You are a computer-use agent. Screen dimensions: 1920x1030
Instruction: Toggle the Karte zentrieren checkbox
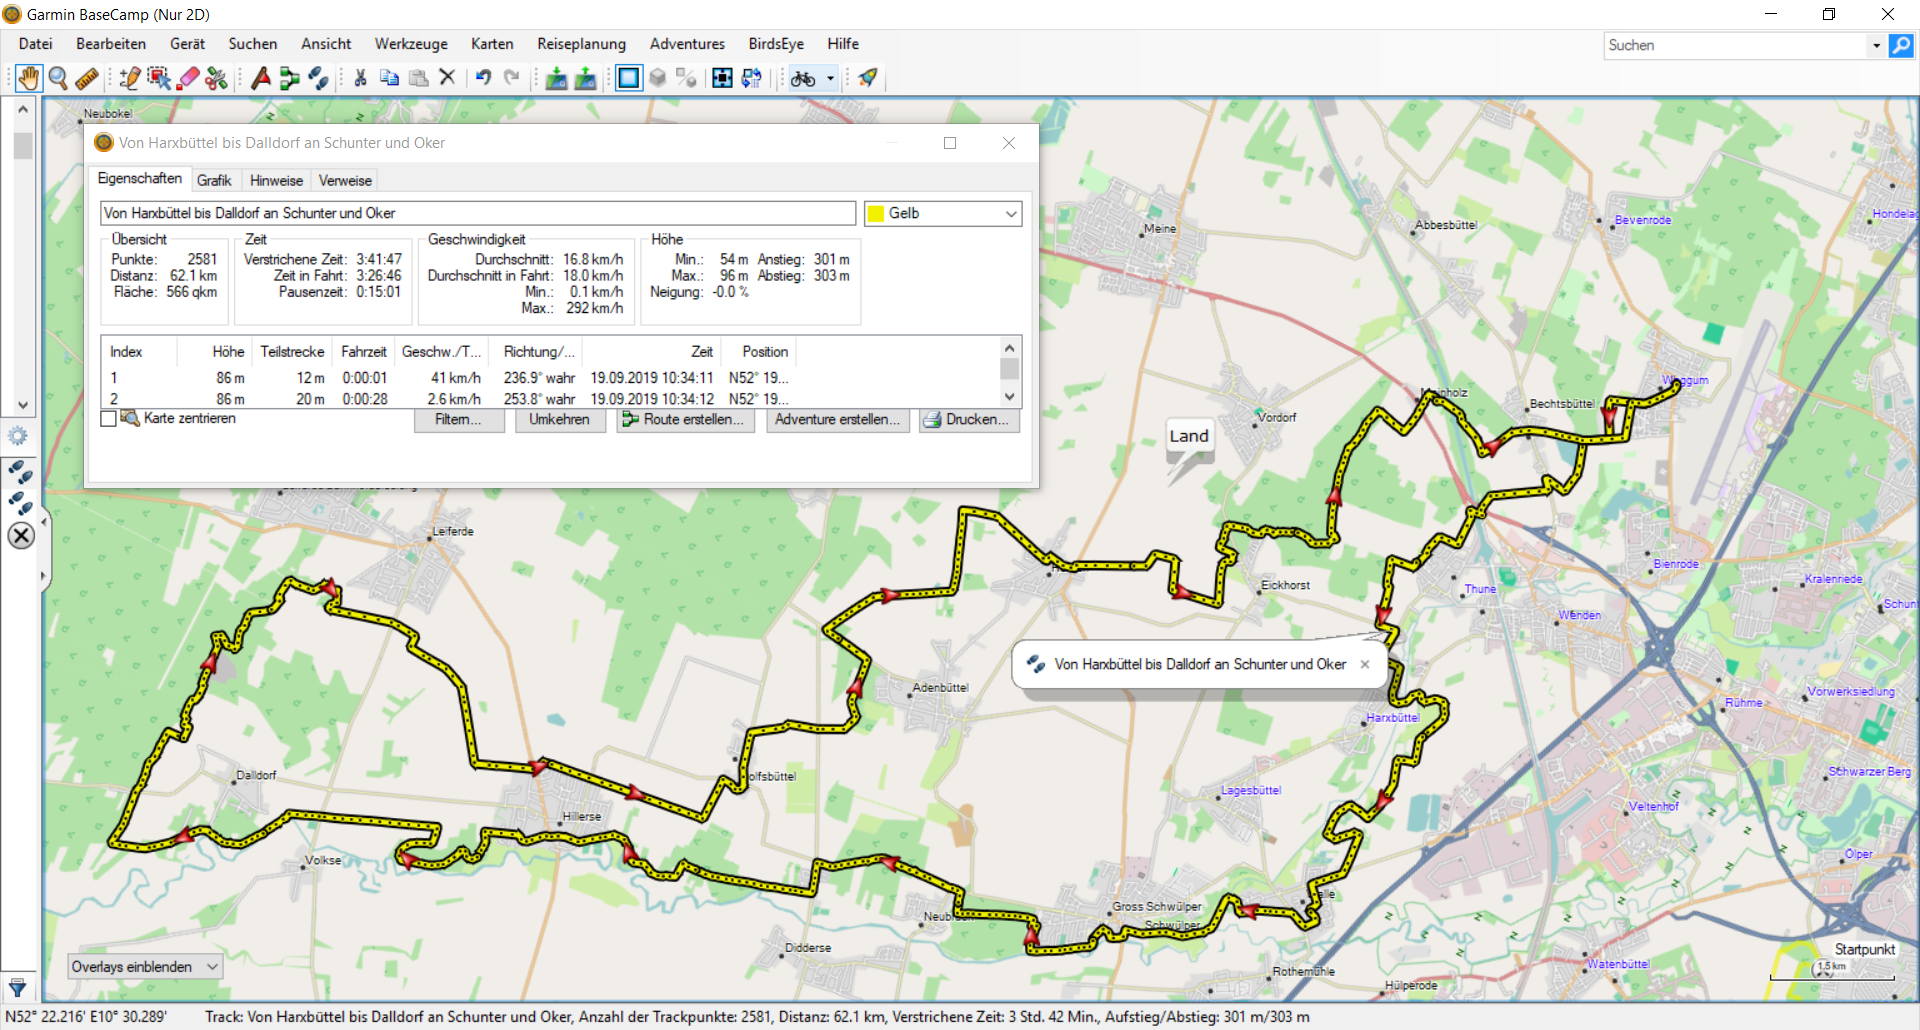point(109,419)
